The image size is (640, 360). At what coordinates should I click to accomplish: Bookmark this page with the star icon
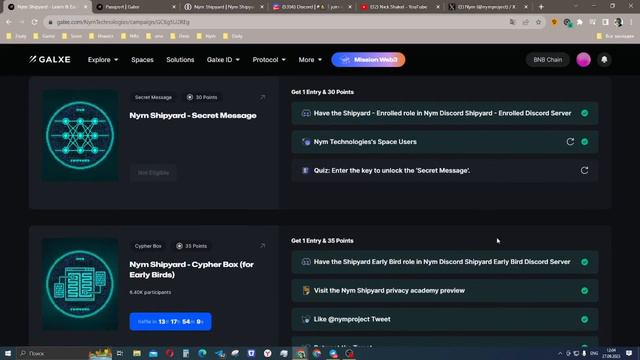pyautogui.click(x=538, y=22)
